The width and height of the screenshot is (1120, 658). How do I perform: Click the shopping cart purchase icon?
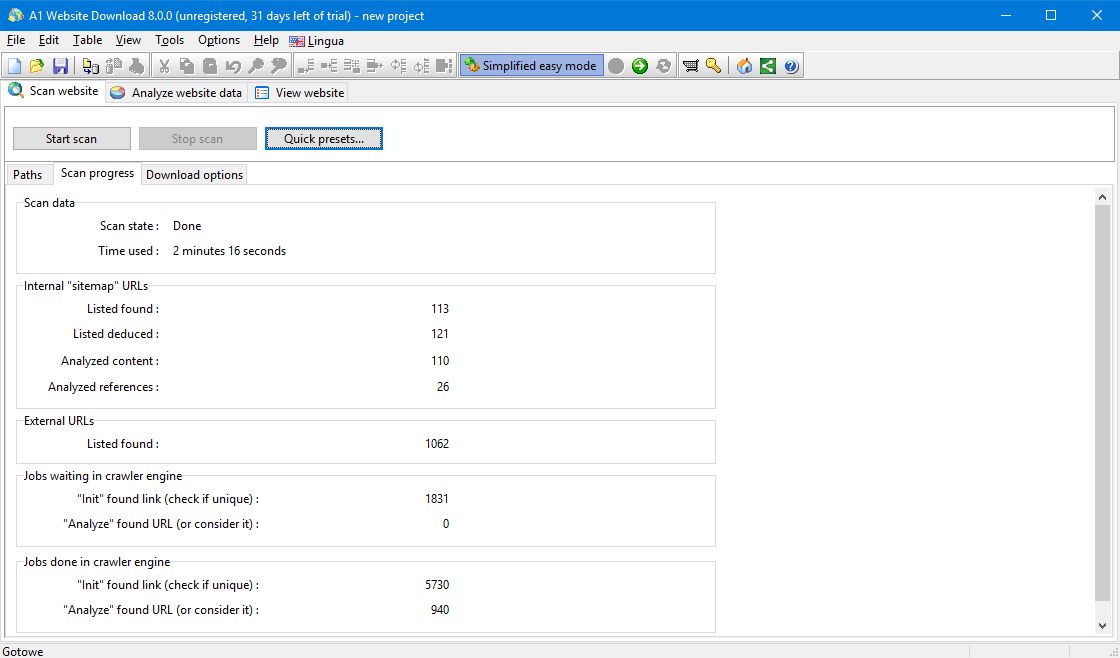point(691,66)
